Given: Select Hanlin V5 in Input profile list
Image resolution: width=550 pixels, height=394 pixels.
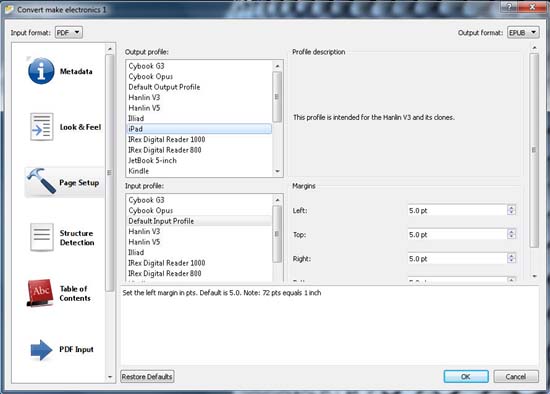Looking at the screenshot, I should [199, 242].
